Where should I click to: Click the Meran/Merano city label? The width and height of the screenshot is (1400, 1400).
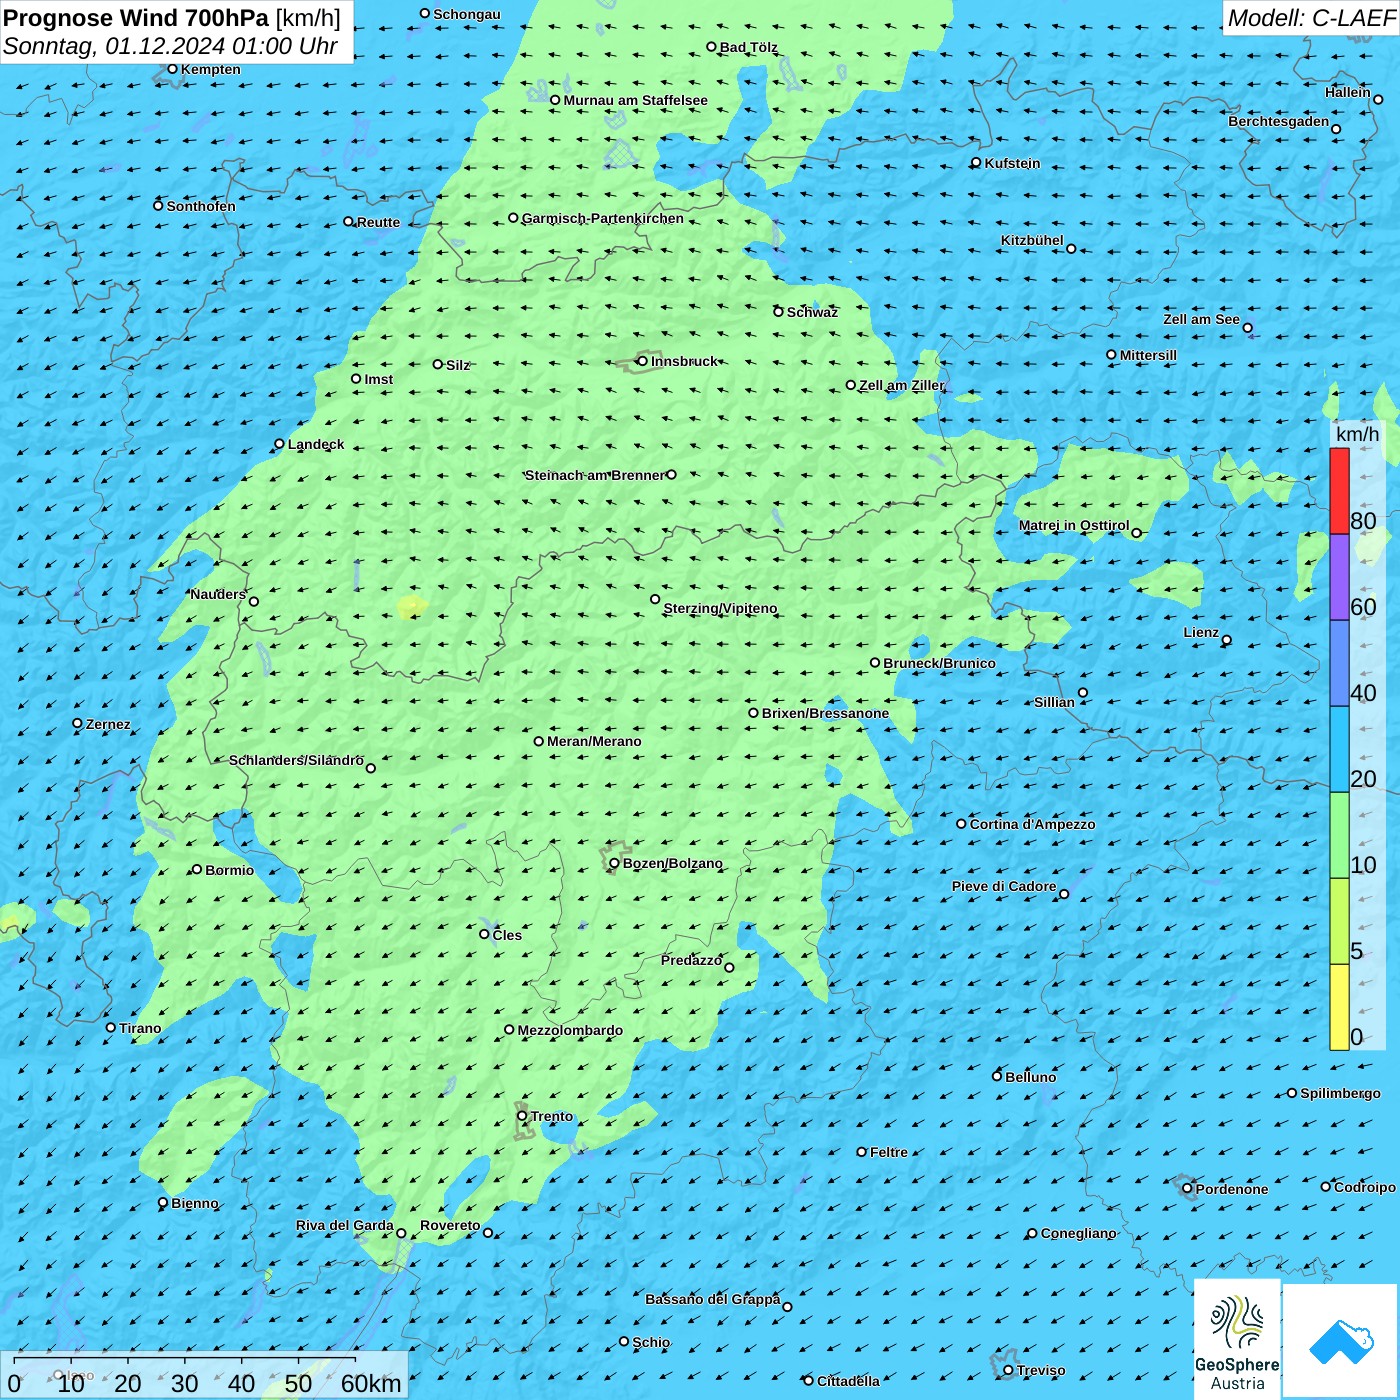click(x=594, y=741)
